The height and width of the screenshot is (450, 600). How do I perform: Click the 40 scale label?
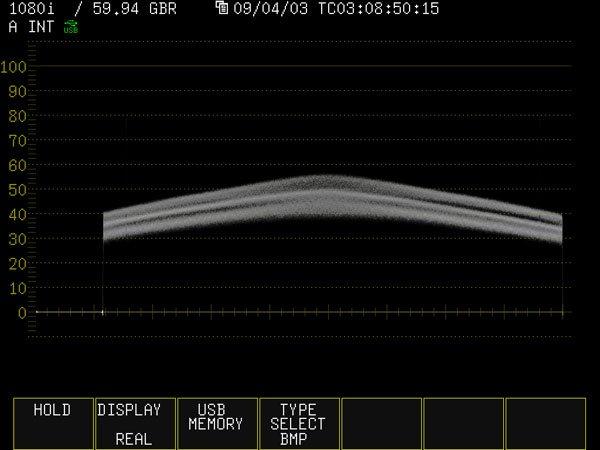pos(18,215)
